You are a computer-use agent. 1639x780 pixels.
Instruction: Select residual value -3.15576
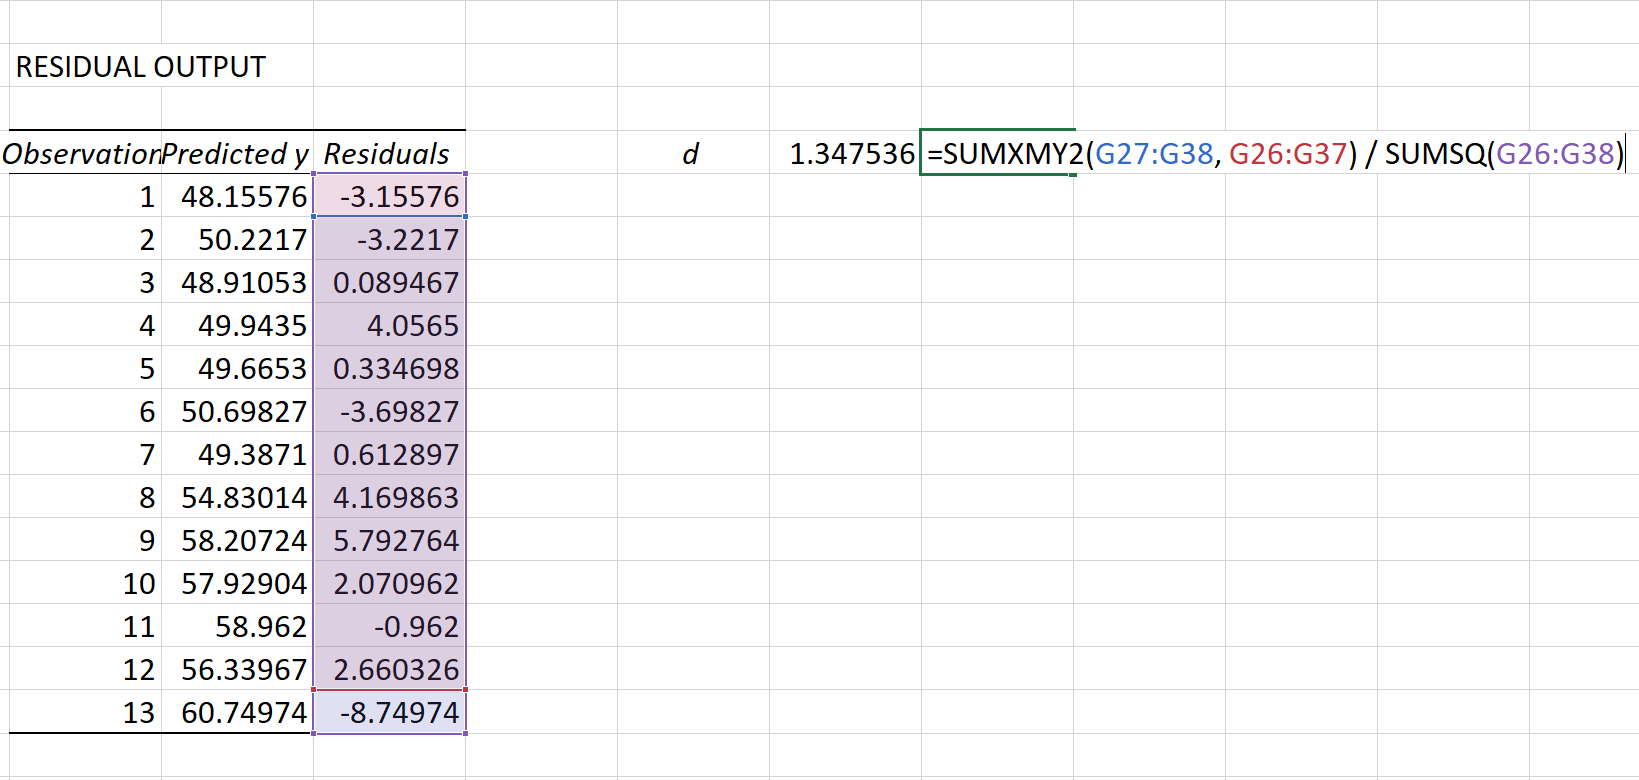(389, 196)
